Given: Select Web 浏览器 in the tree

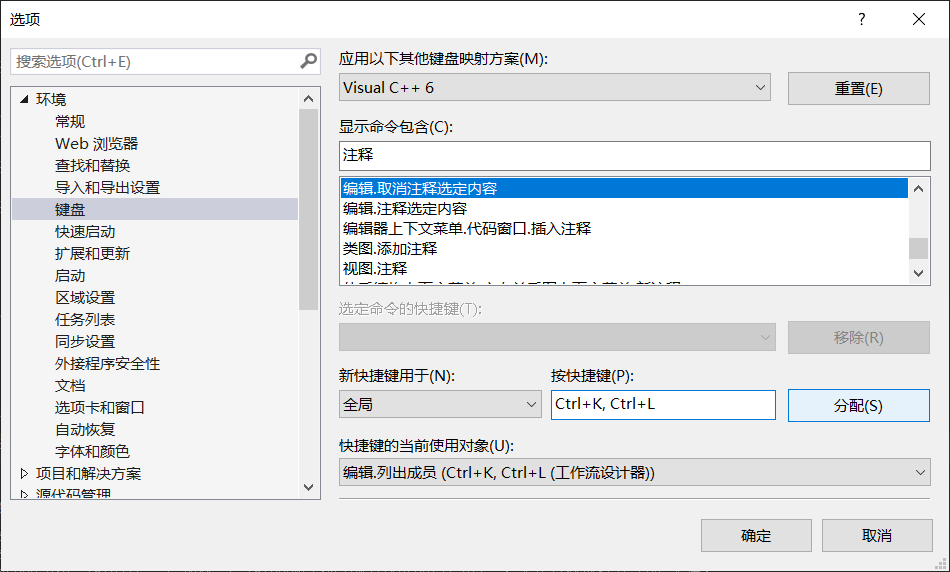Looking at the screenshot, I should click(x=96, y=144).
